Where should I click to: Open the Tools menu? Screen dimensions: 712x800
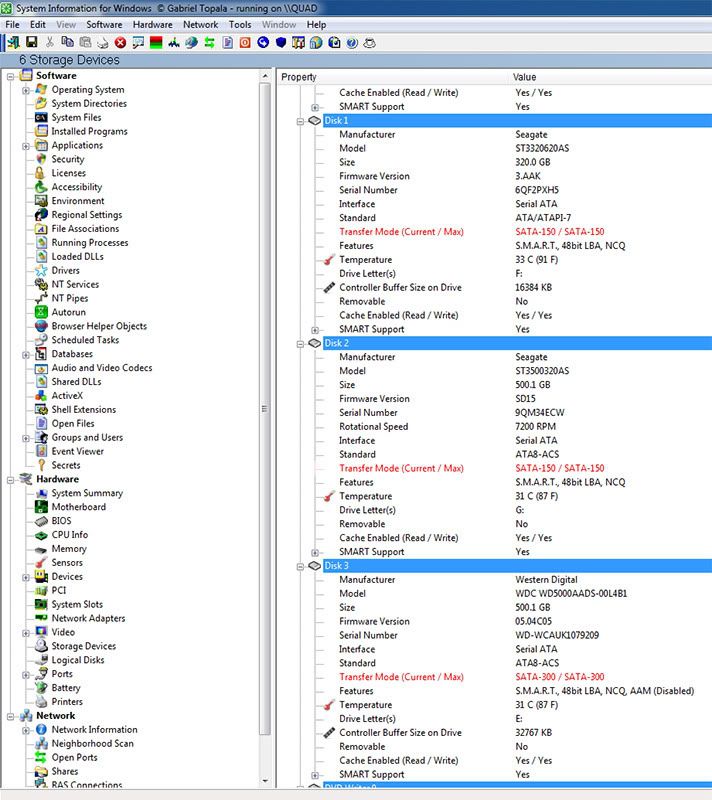[240, 24]
